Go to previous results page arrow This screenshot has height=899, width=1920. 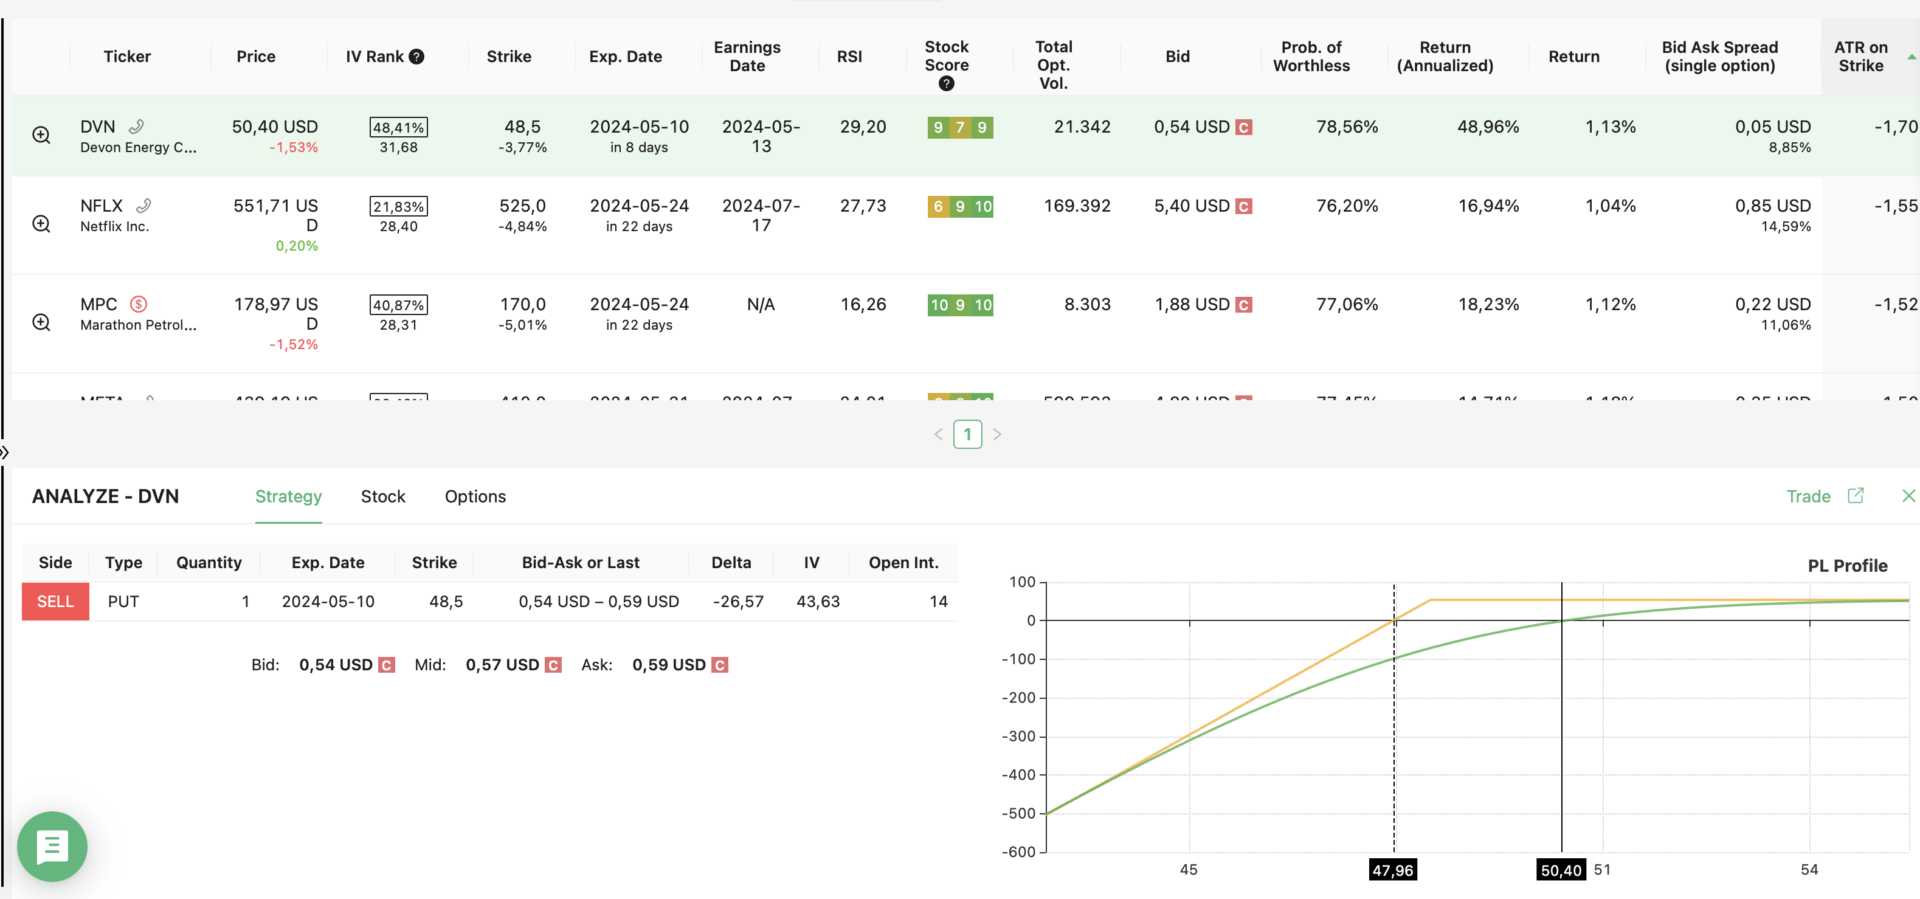coord(938,434)
